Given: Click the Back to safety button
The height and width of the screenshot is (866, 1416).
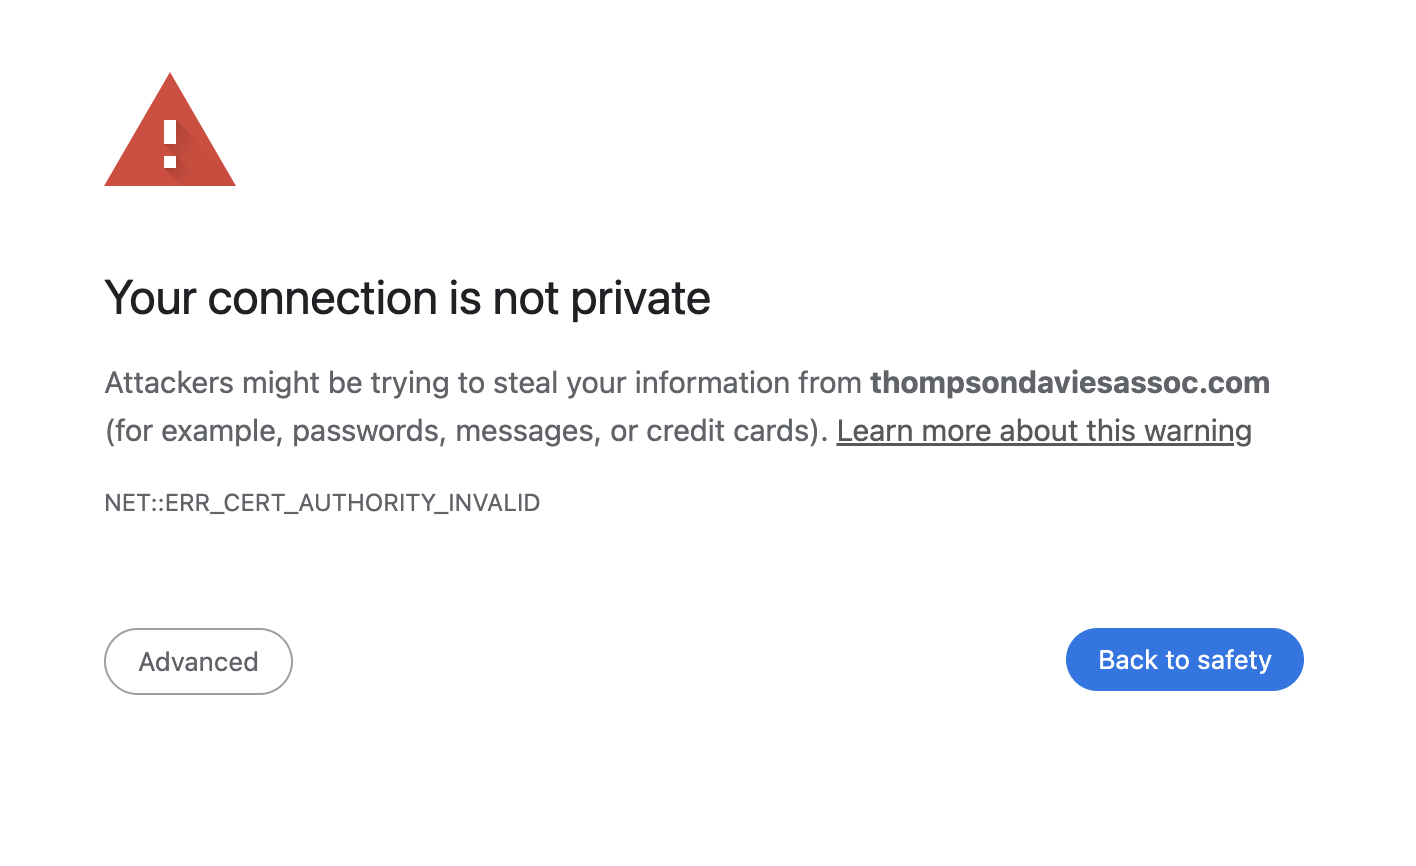Looking at the screenshot, I should (x=1184, y=659).
